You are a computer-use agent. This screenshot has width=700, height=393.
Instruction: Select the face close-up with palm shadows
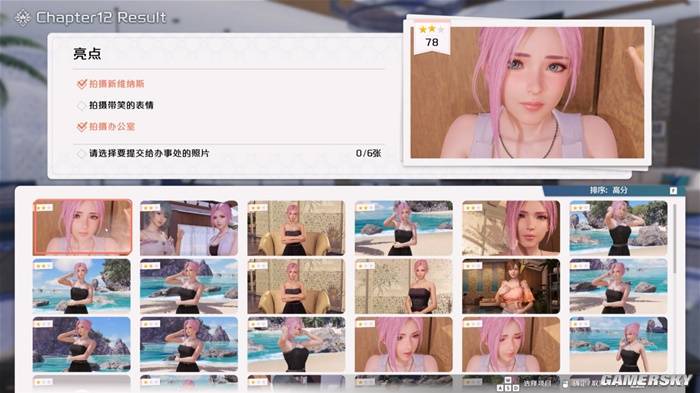(x=511, y=228)
